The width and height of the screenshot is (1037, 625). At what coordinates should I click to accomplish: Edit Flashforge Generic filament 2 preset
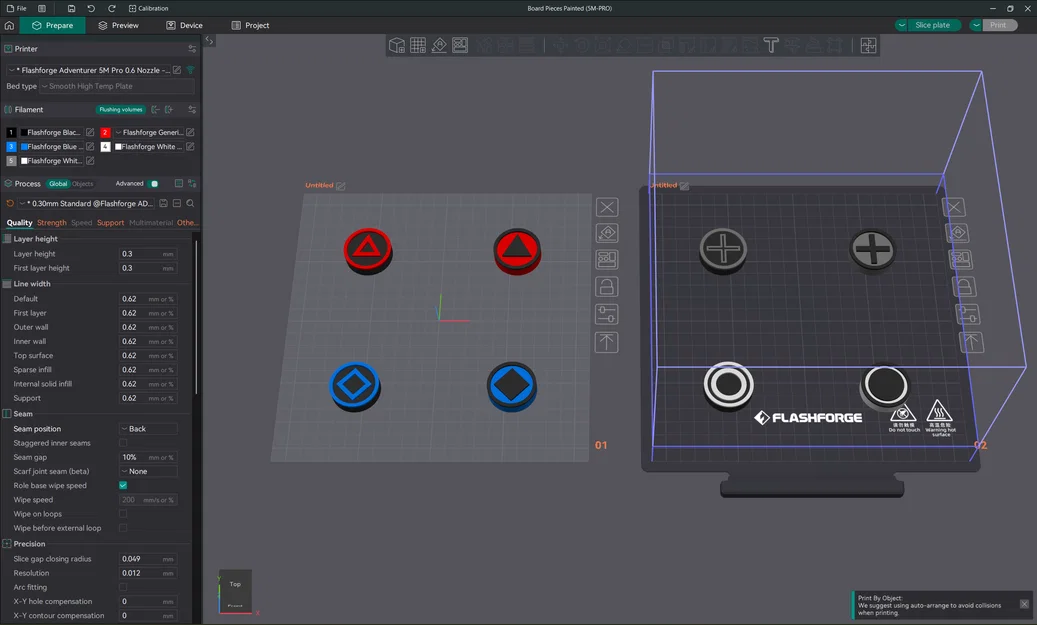pos(190,132)
